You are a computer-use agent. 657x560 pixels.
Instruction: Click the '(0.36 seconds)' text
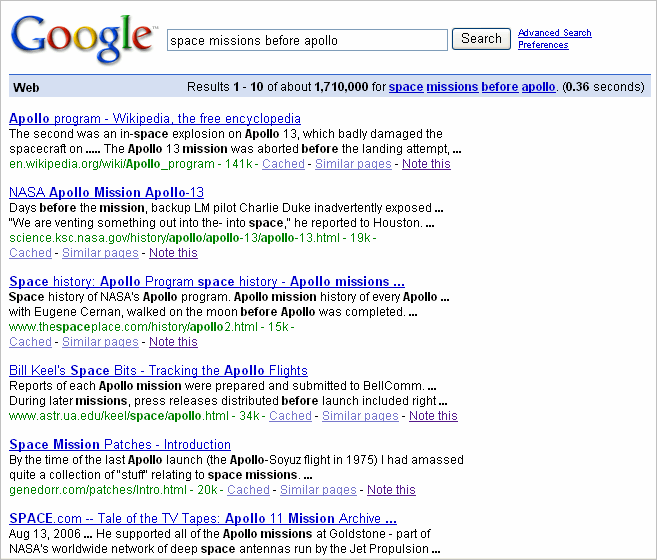click(x=603, y=87)
